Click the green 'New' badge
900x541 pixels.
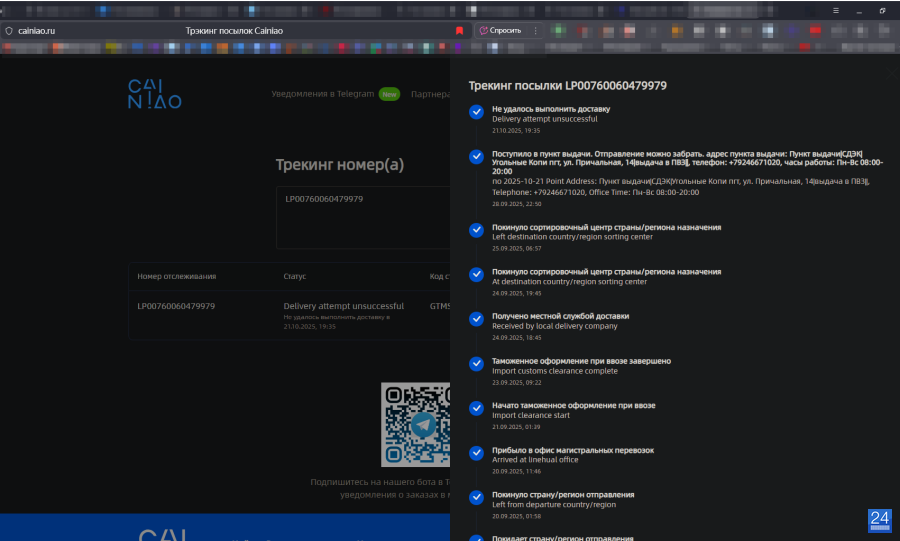(x=389, y=94)
